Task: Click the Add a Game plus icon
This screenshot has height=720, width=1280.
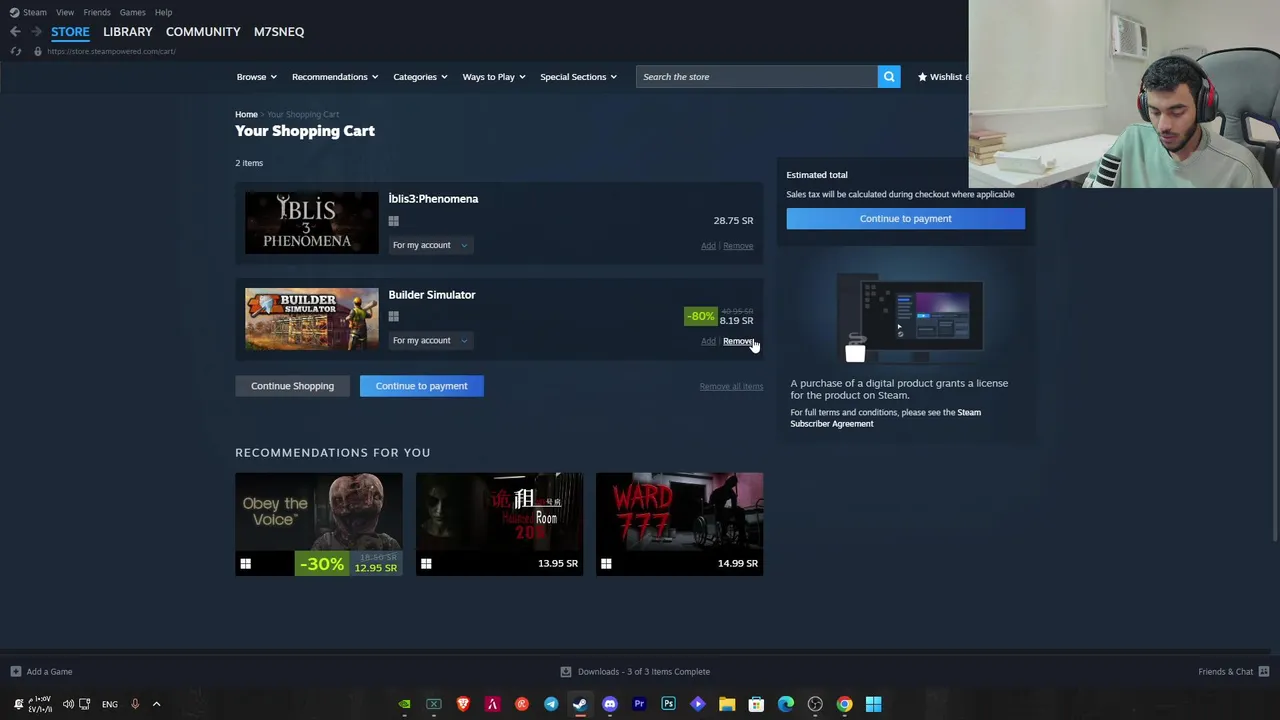Action: coord(15,672)
